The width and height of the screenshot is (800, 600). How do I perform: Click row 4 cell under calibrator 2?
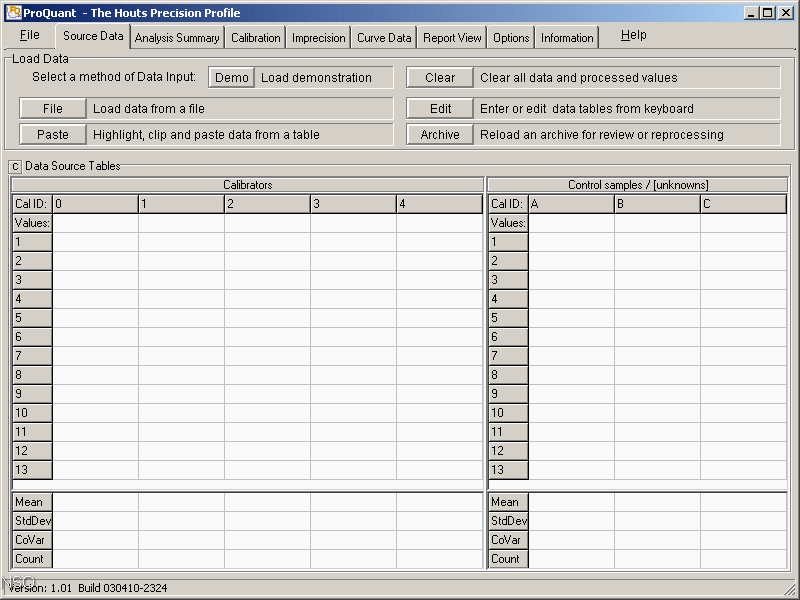(x=267, y=299)
